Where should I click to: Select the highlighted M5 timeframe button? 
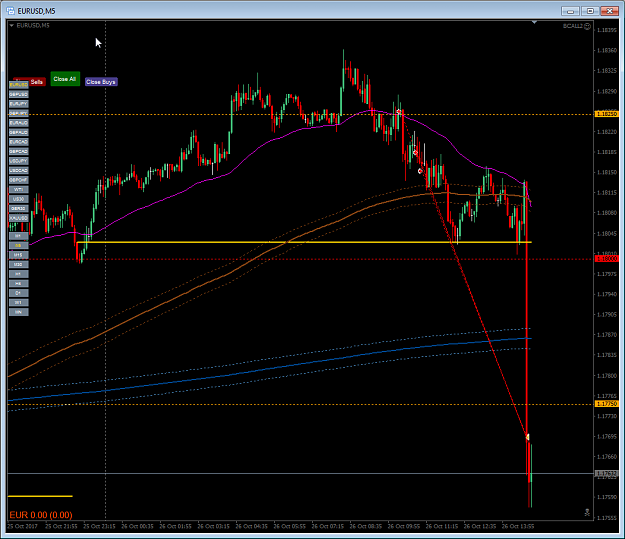(19, 246)
